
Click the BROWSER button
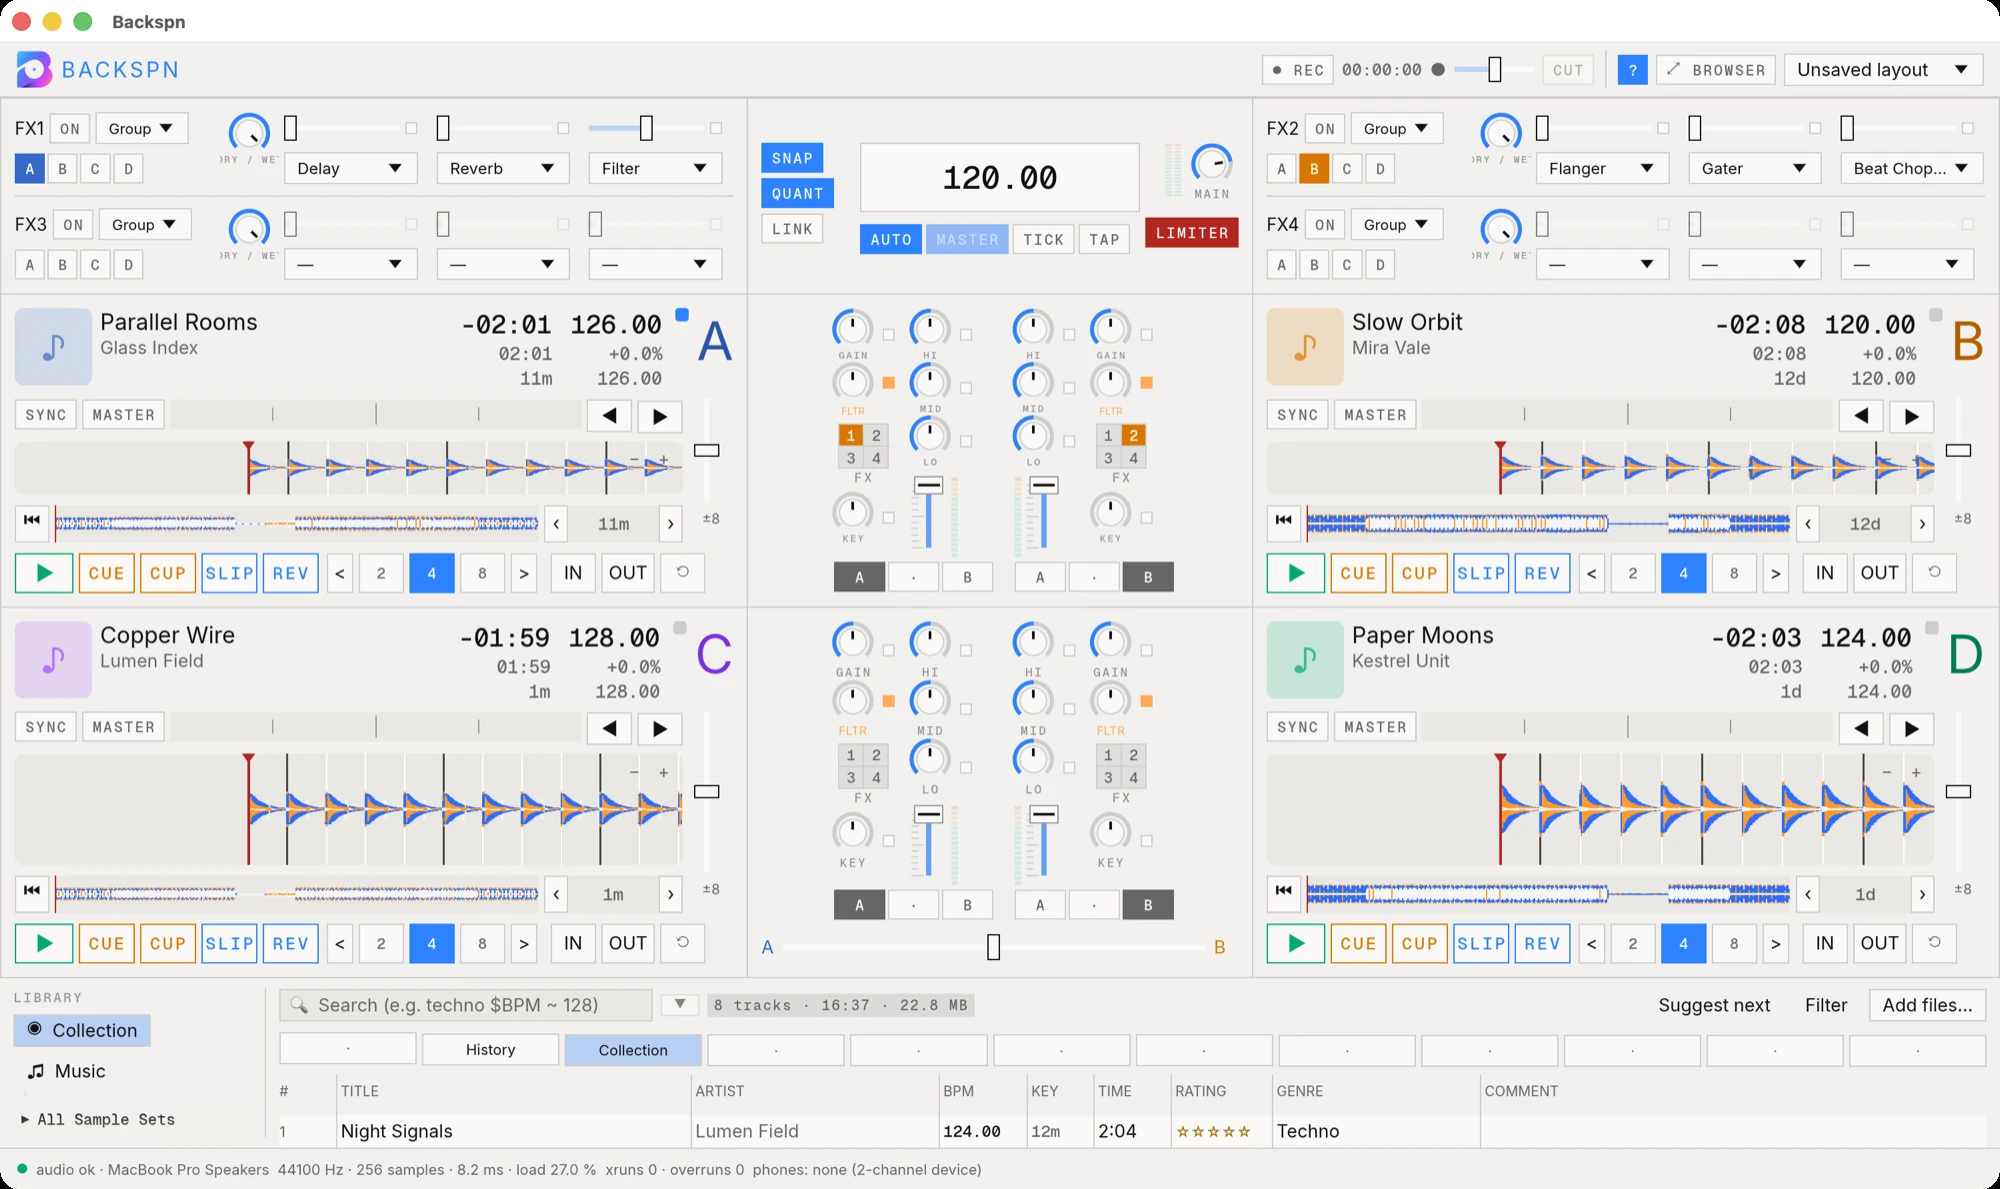1716,70
